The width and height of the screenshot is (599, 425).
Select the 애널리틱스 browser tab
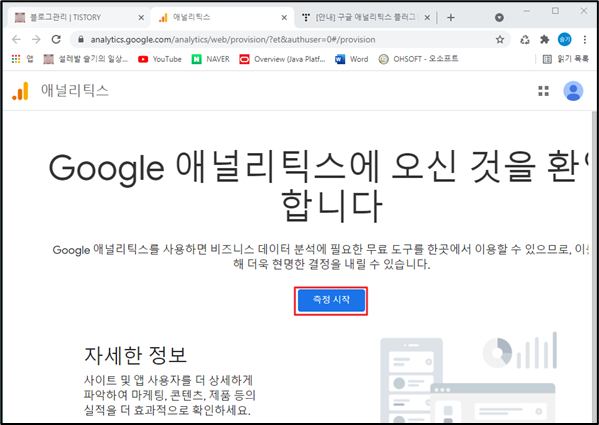222,17
